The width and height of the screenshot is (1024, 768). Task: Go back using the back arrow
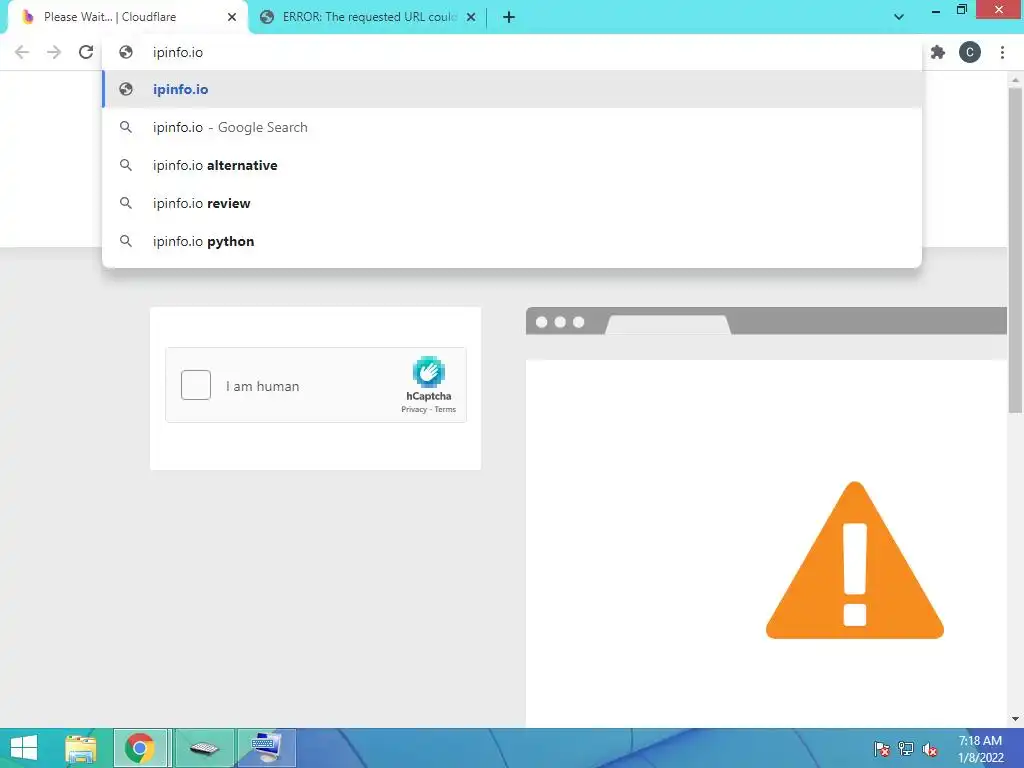[x=22, y=52]
